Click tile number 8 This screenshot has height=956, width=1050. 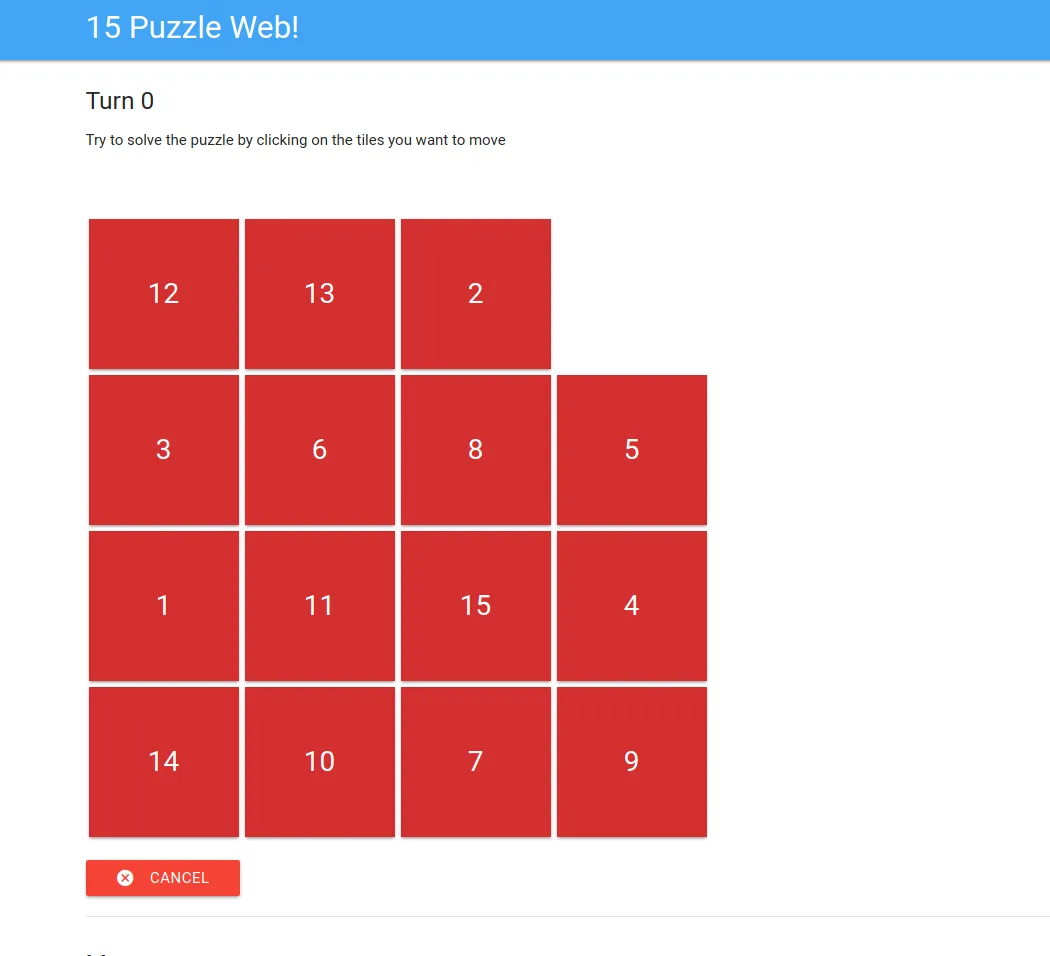click(476, 450)
